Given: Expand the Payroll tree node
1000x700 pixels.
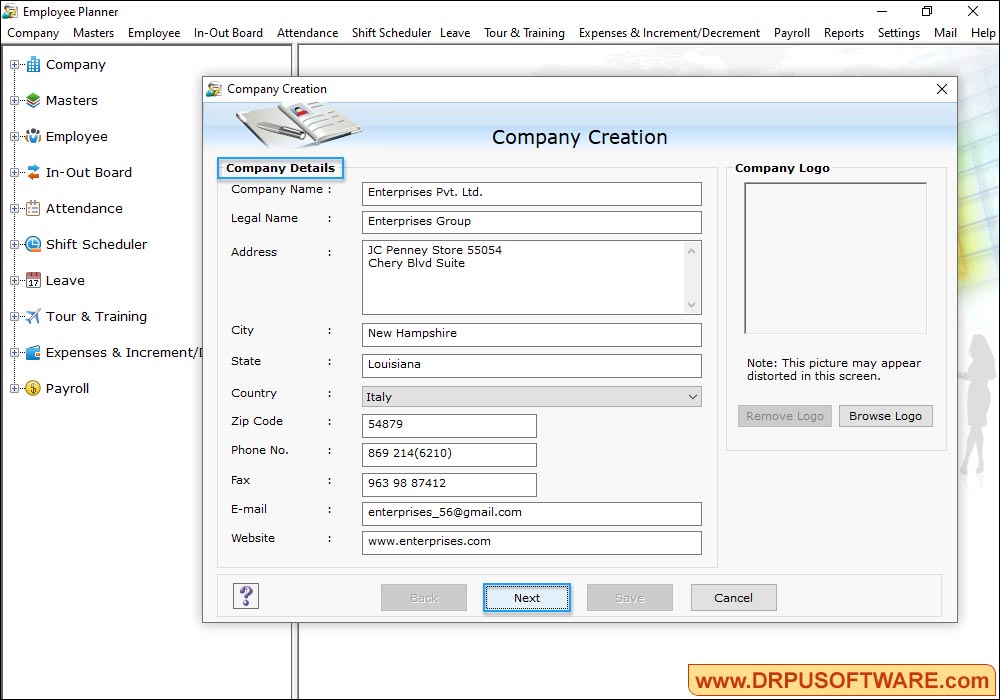Looking at the screenshot, I should point(13,388).
